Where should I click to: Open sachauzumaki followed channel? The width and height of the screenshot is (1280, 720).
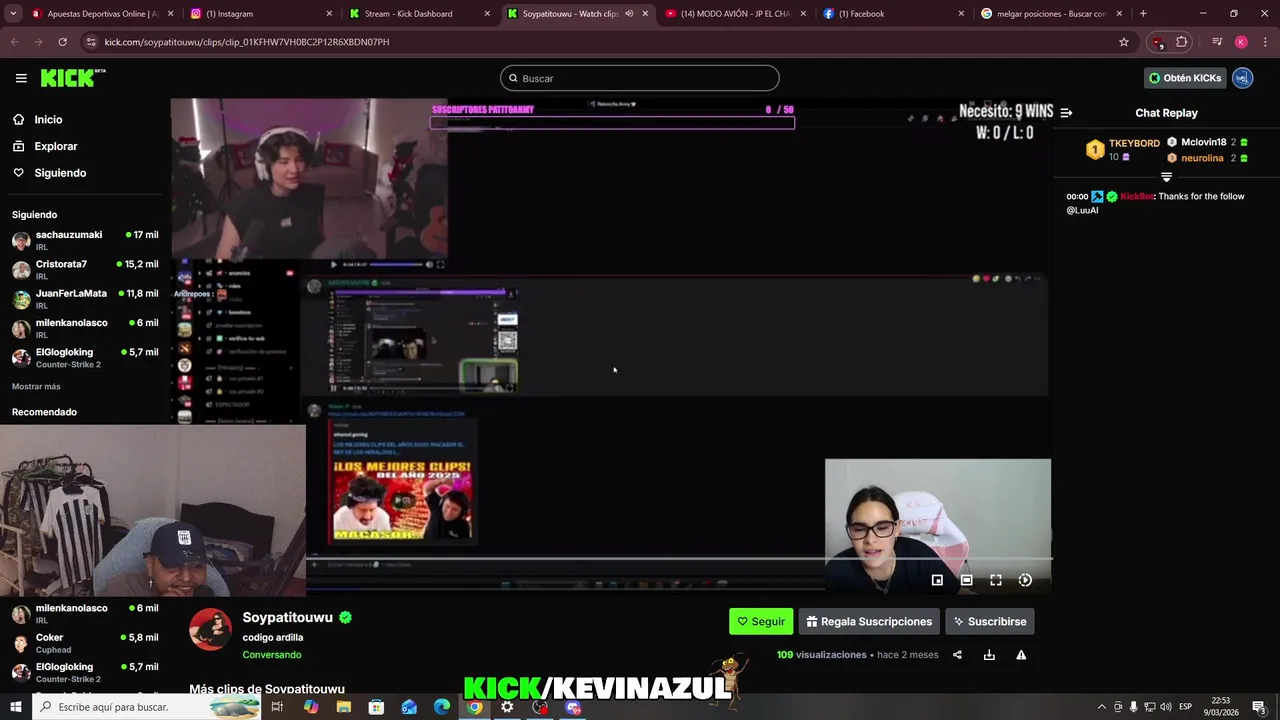(85, 240)
